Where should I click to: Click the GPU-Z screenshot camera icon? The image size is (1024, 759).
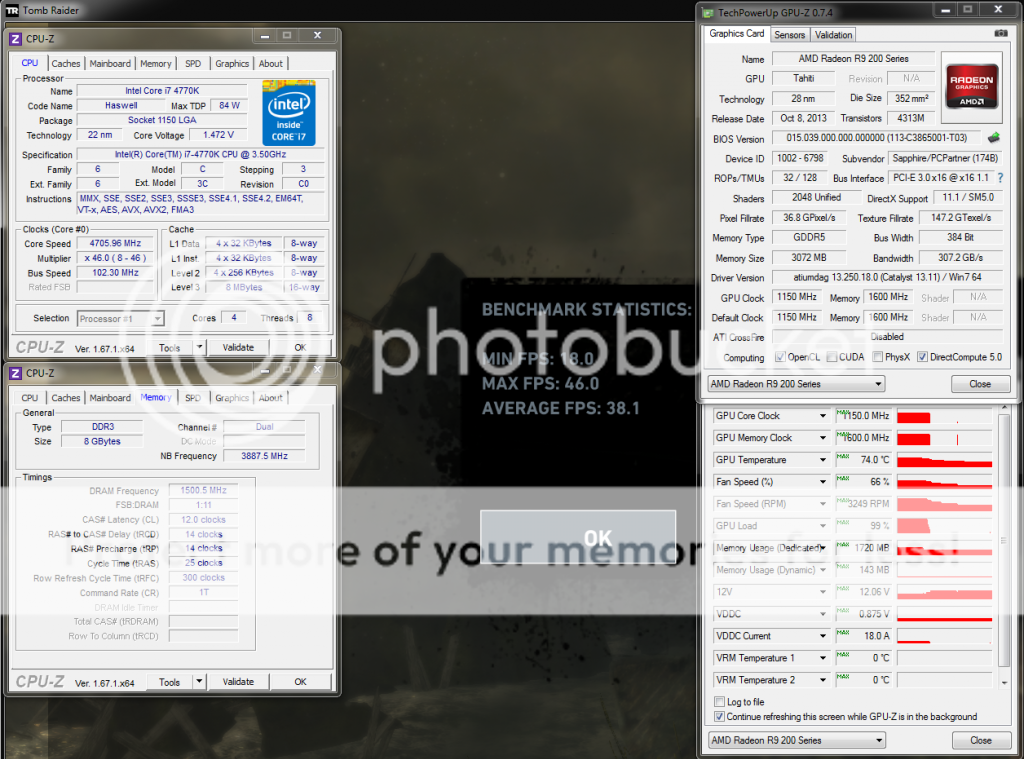[1000, 34]
